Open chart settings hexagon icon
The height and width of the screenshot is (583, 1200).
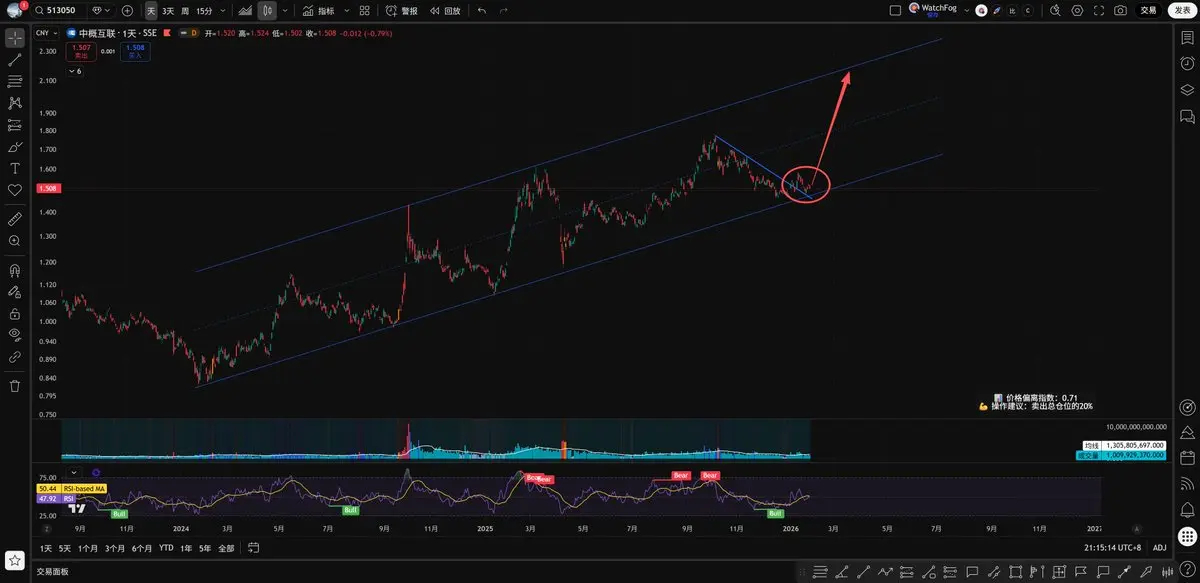click(x=1077, y=10)
